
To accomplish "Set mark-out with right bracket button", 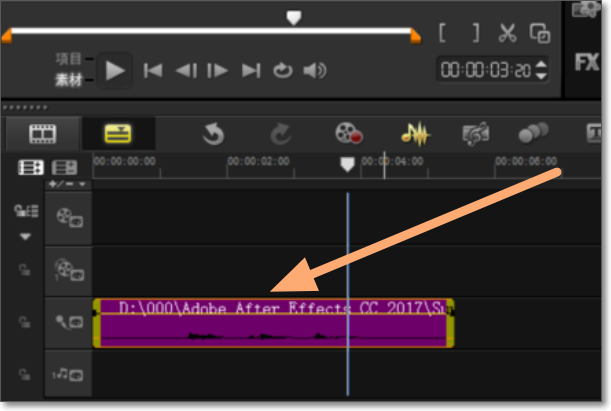I will click(475, 32).
